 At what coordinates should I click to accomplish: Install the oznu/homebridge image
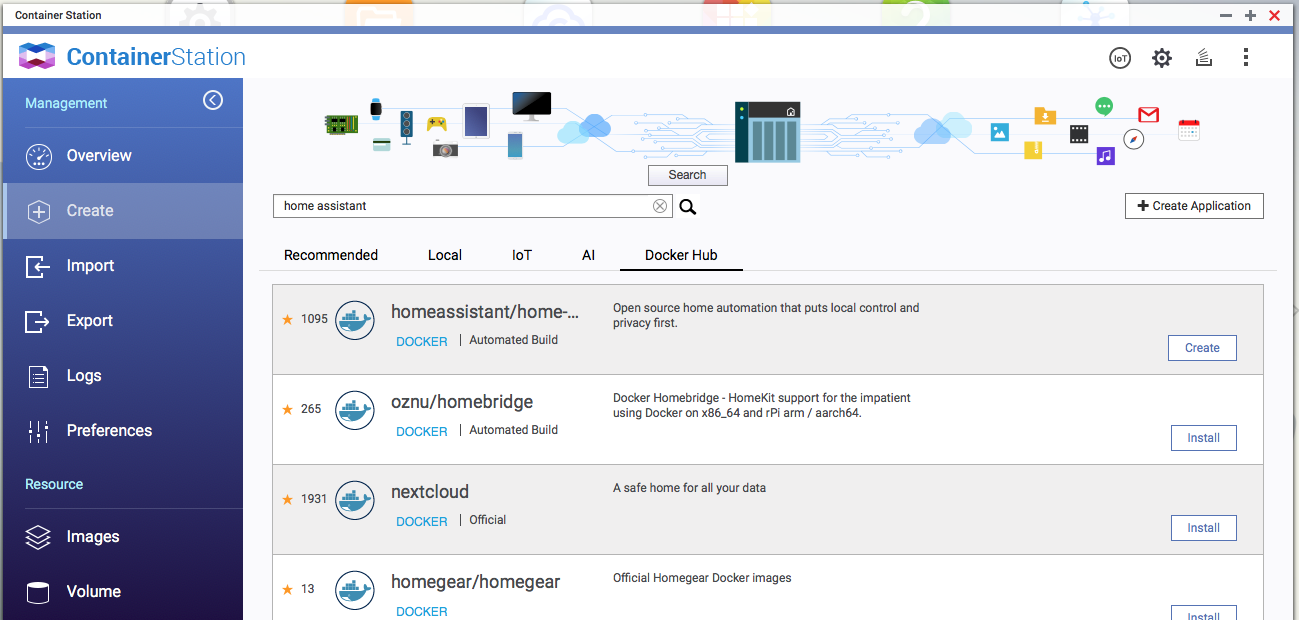point(1203,438)
